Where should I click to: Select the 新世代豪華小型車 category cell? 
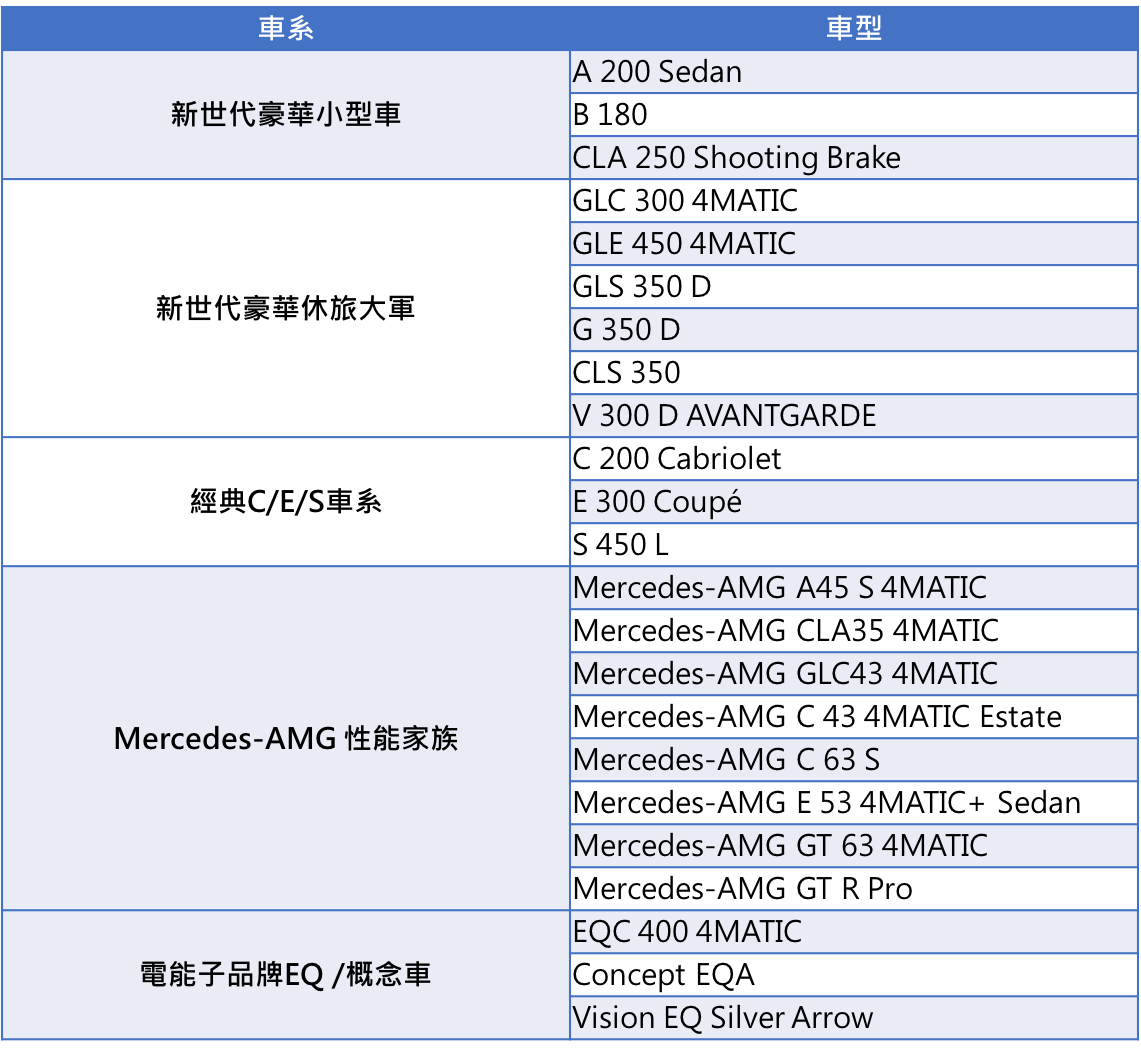coord(285,114)
